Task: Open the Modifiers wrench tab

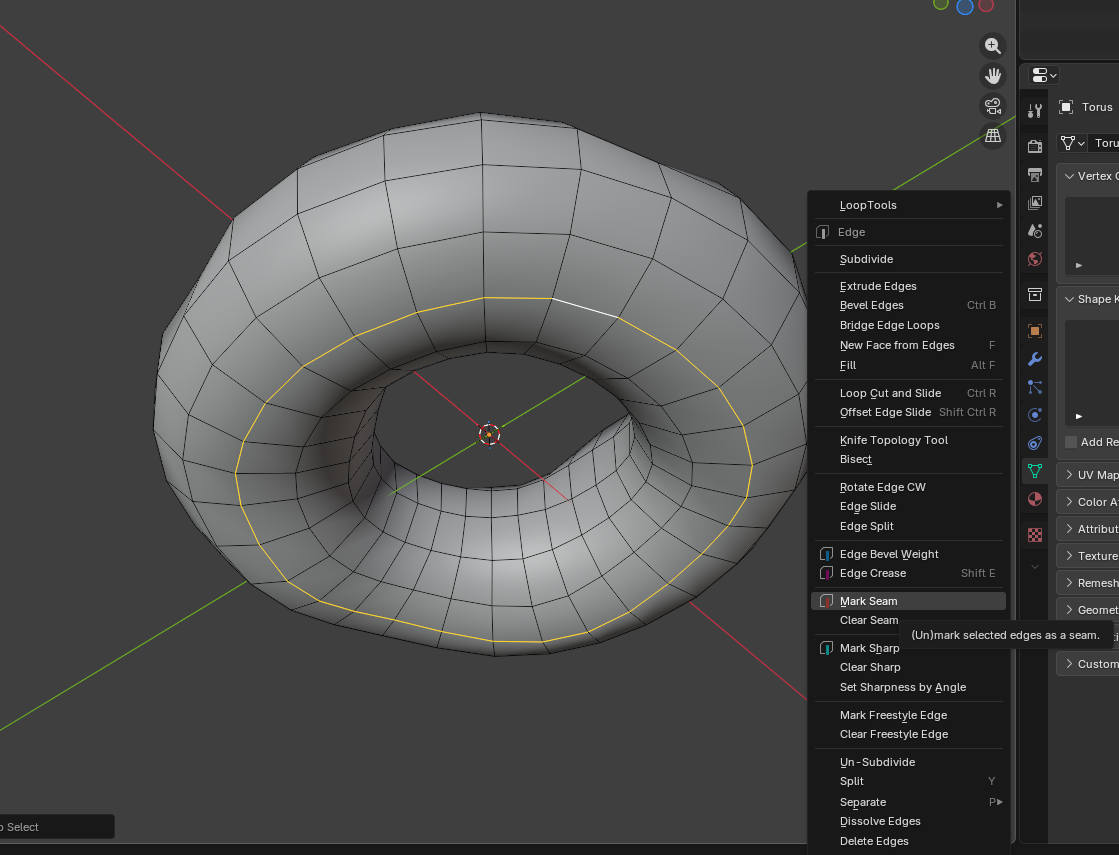Action: [1035, 358]
